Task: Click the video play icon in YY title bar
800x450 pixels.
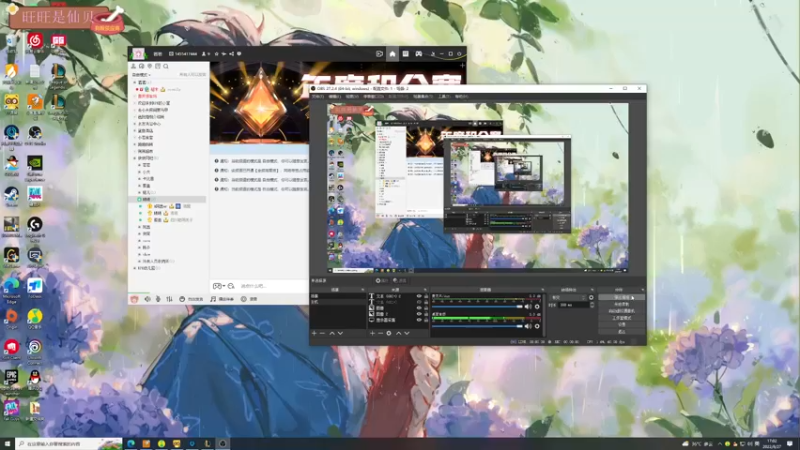Action: click(x=379, y=54)
